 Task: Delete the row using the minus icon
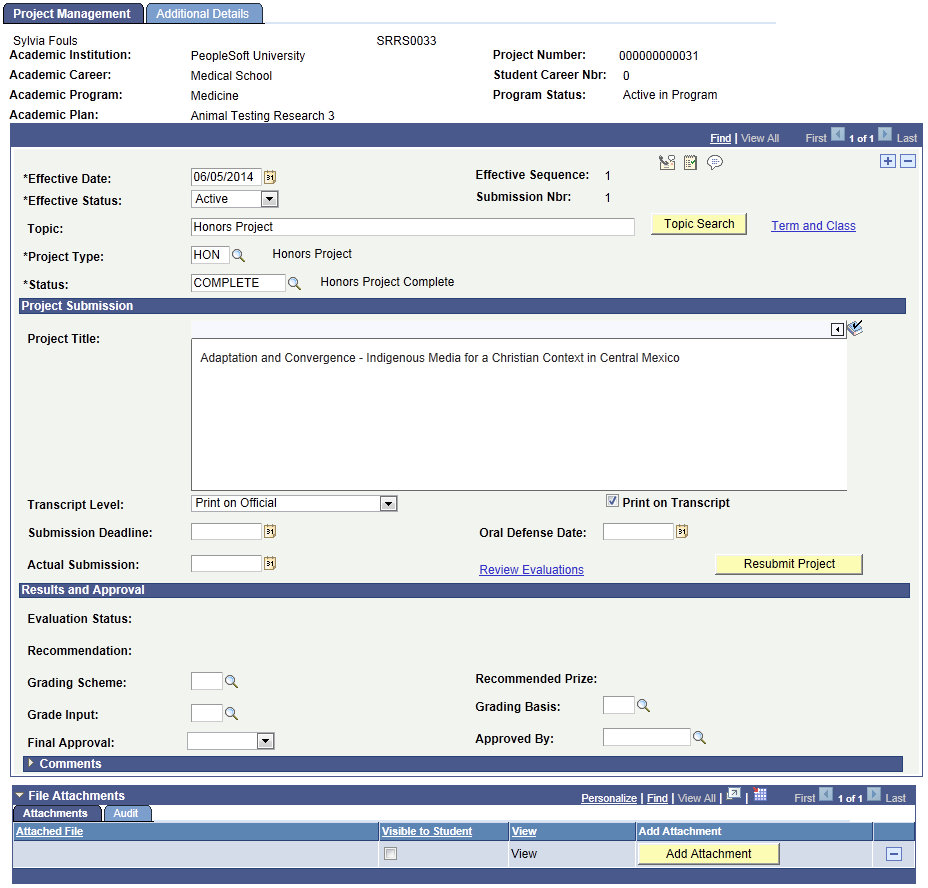coord(908,160)
